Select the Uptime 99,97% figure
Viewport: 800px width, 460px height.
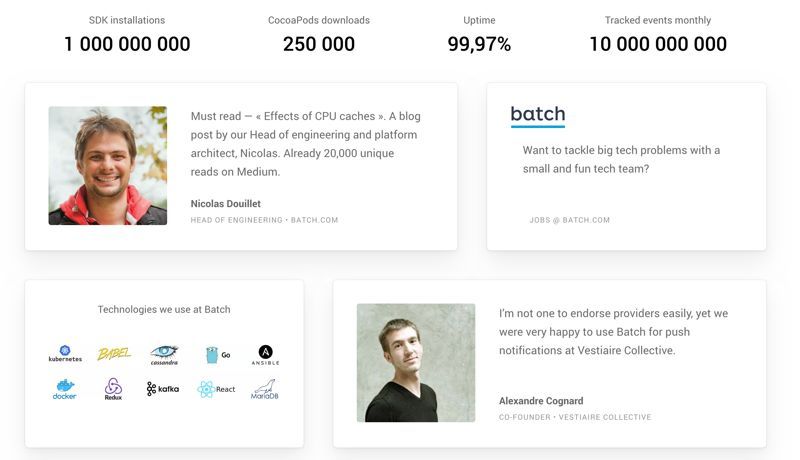coord(479,43)
